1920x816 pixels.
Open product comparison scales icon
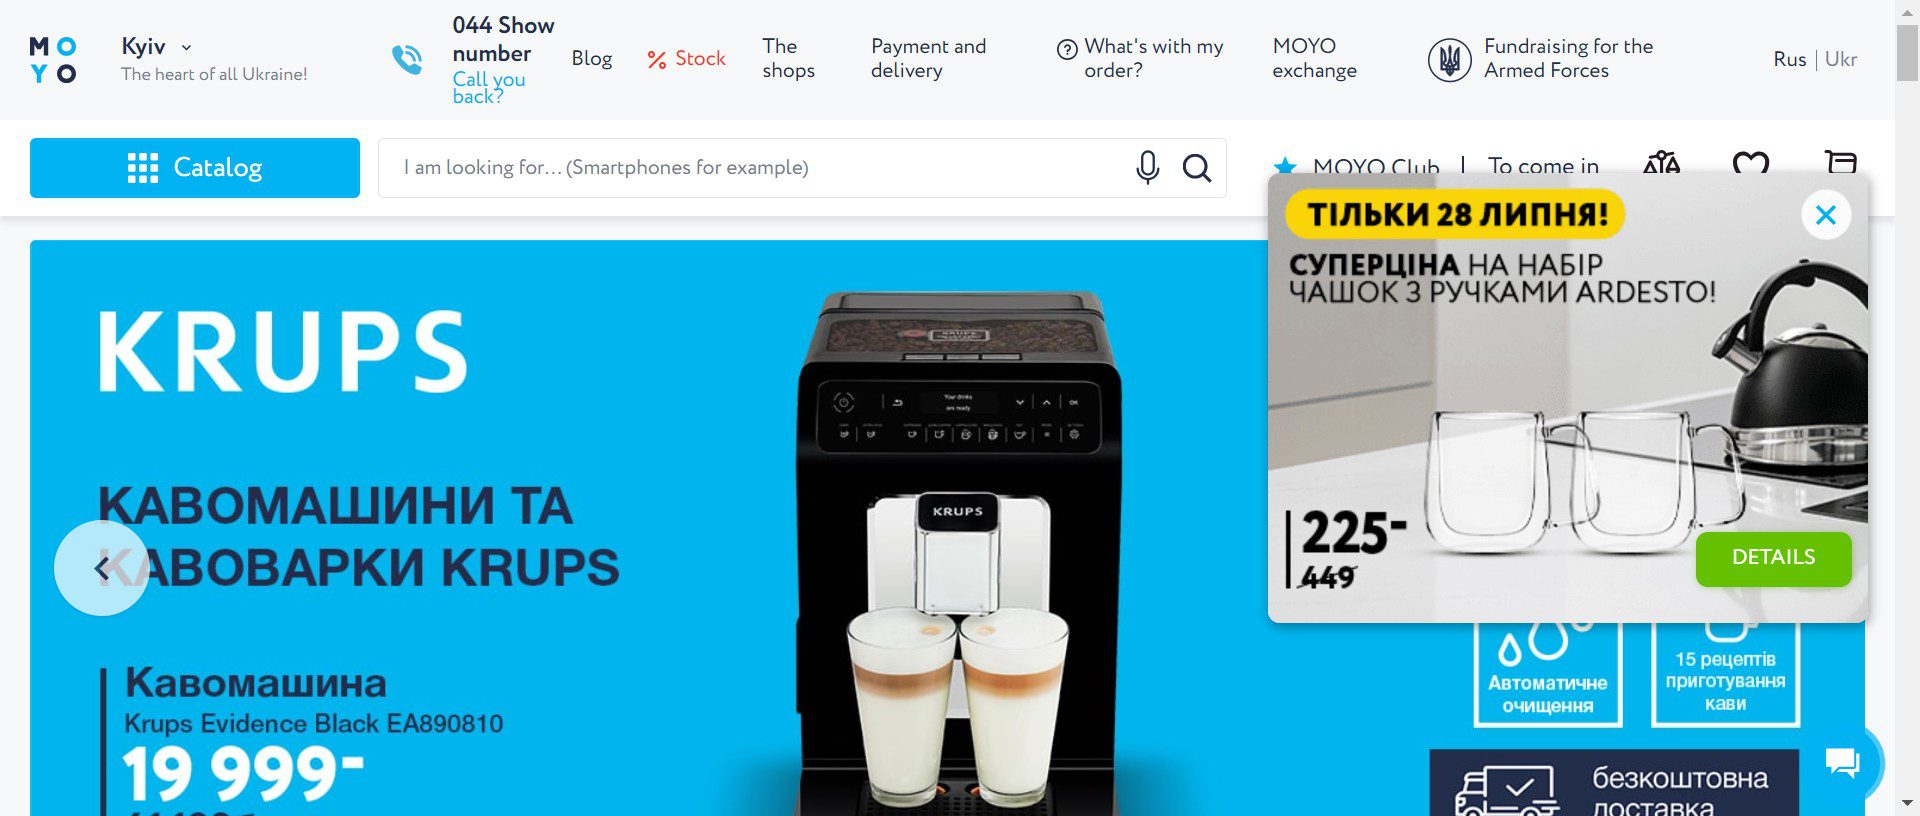tap(1661, 163)
